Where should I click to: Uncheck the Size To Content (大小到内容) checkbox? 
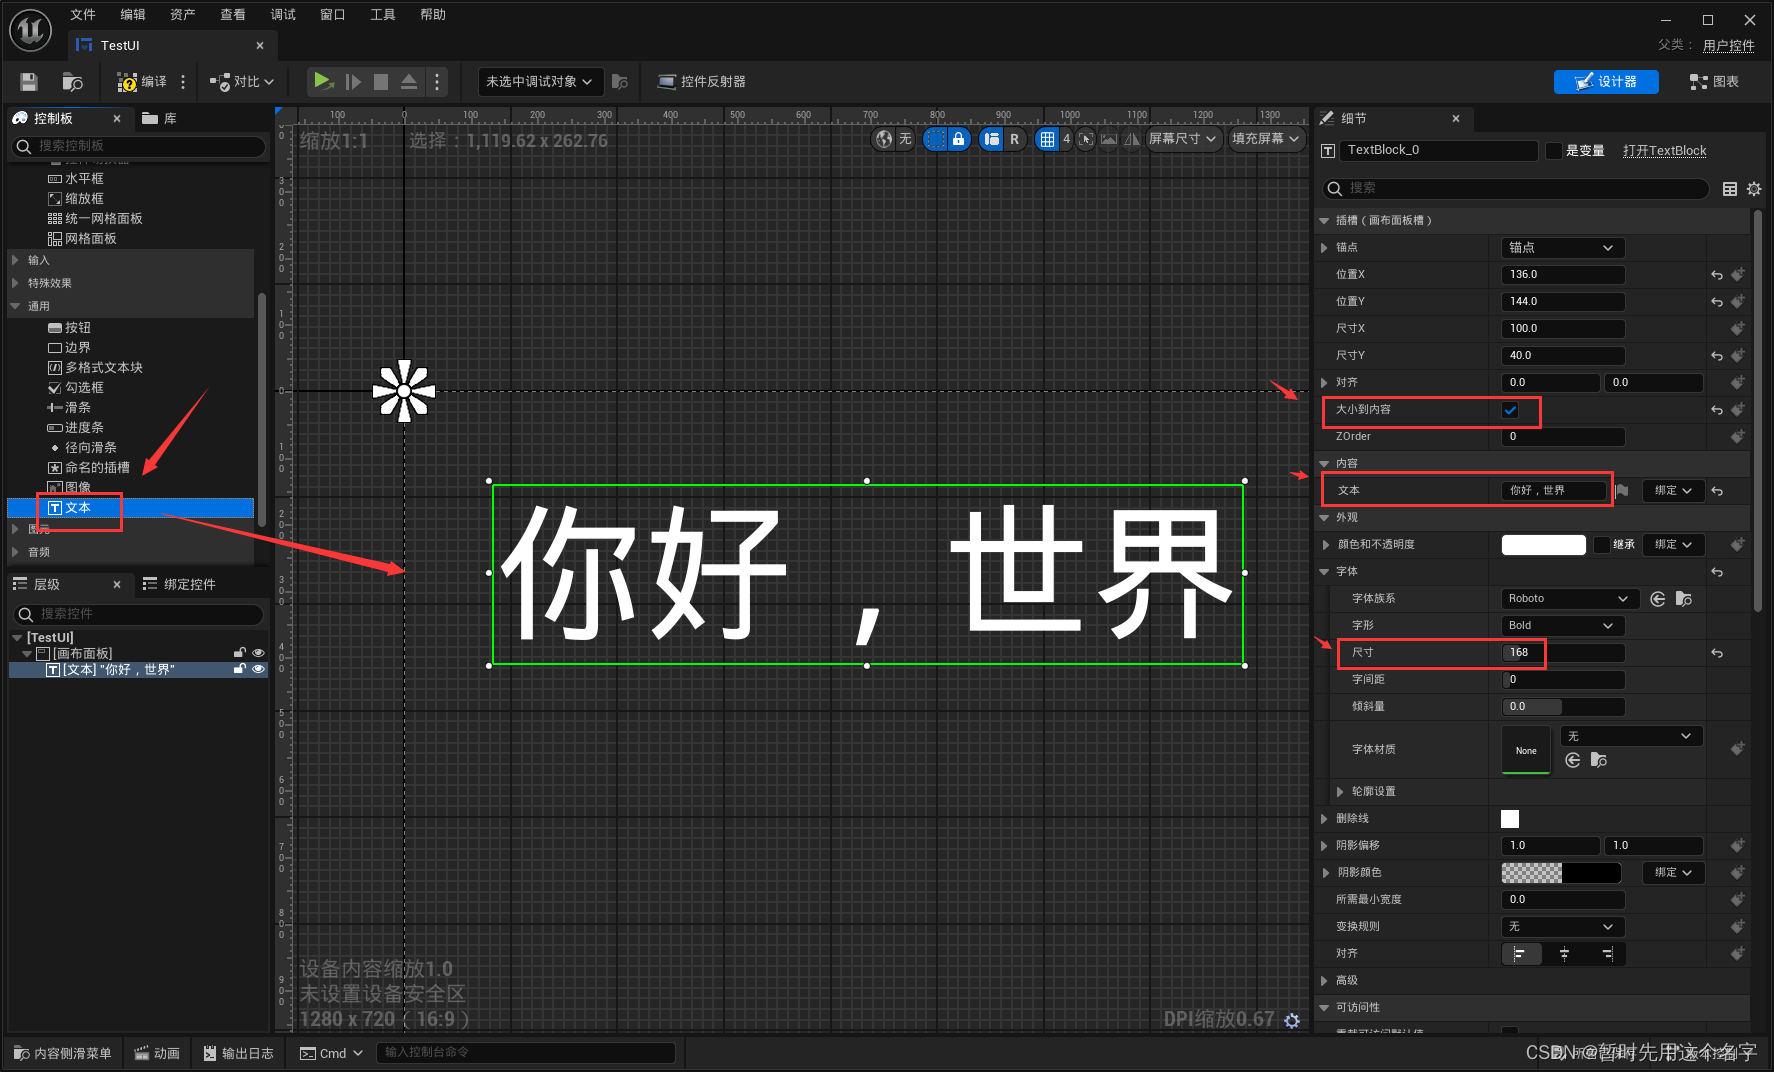click(x=1510, y=410)
